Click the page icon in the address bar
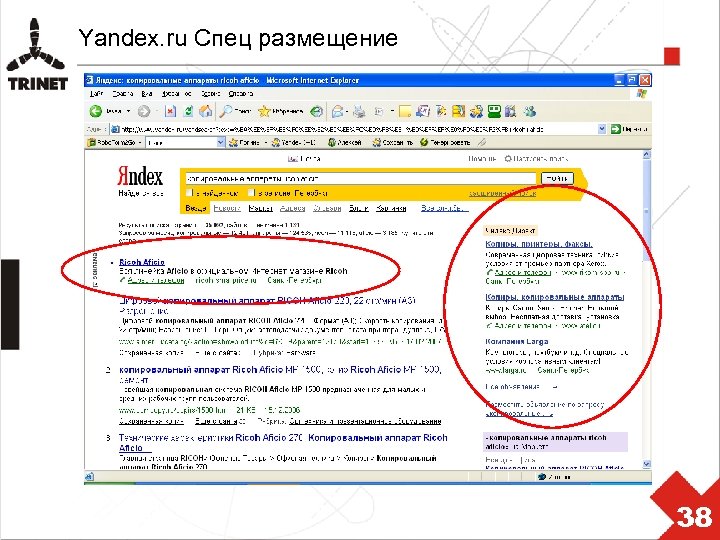The height and width of the screenshot is (540, 720). point(115,129)
